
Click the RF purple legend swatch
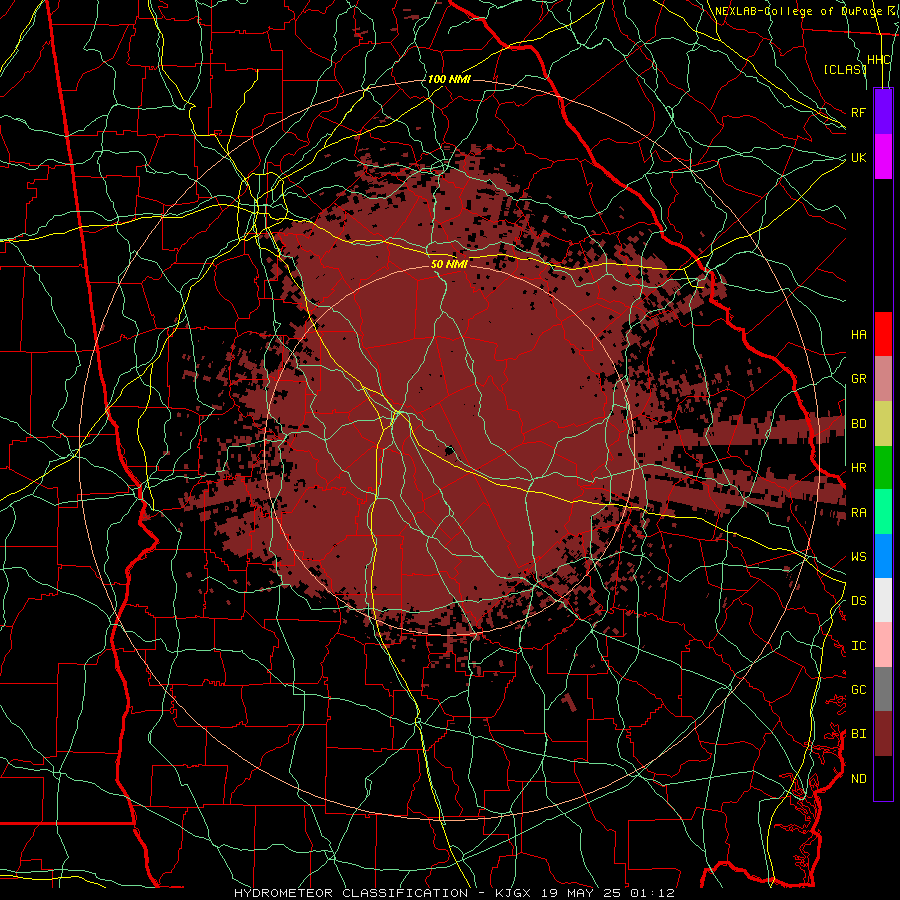[883, 112]
